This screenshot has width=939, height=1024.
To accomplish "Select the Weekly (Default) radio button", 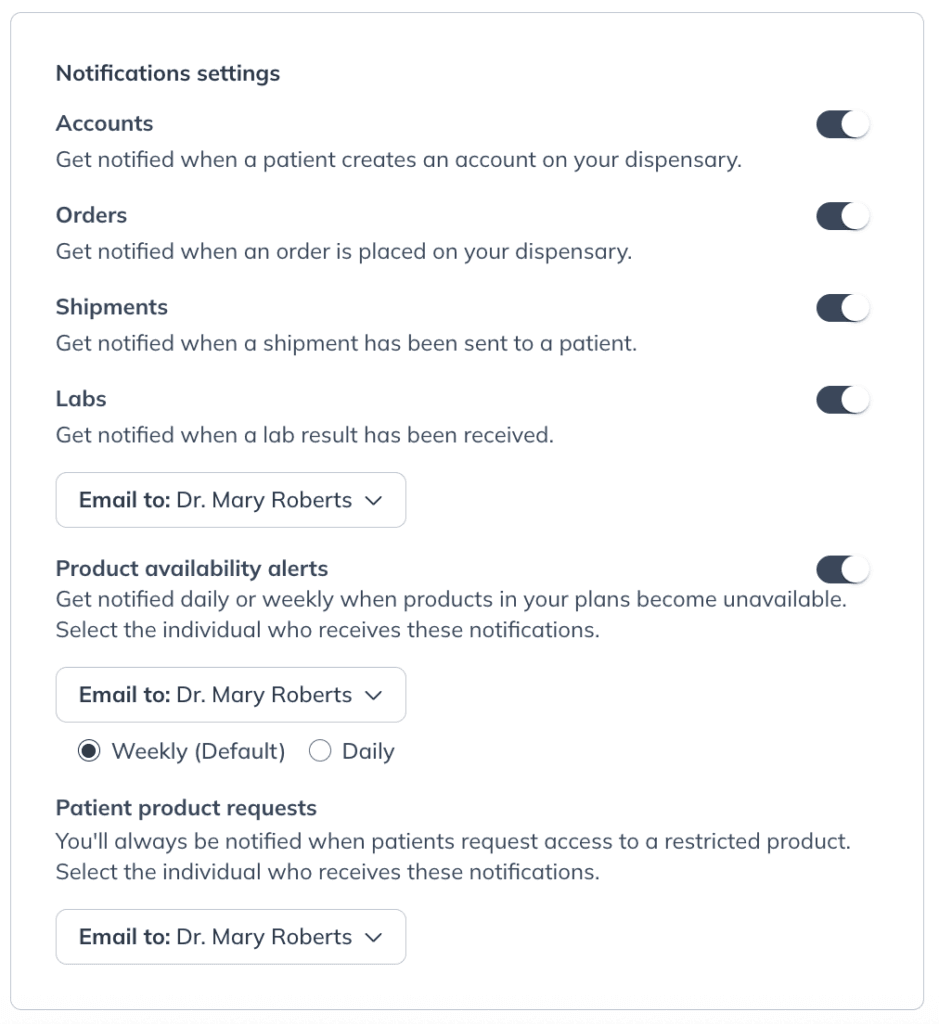I will pyautogui.click(x=89, y=751).
